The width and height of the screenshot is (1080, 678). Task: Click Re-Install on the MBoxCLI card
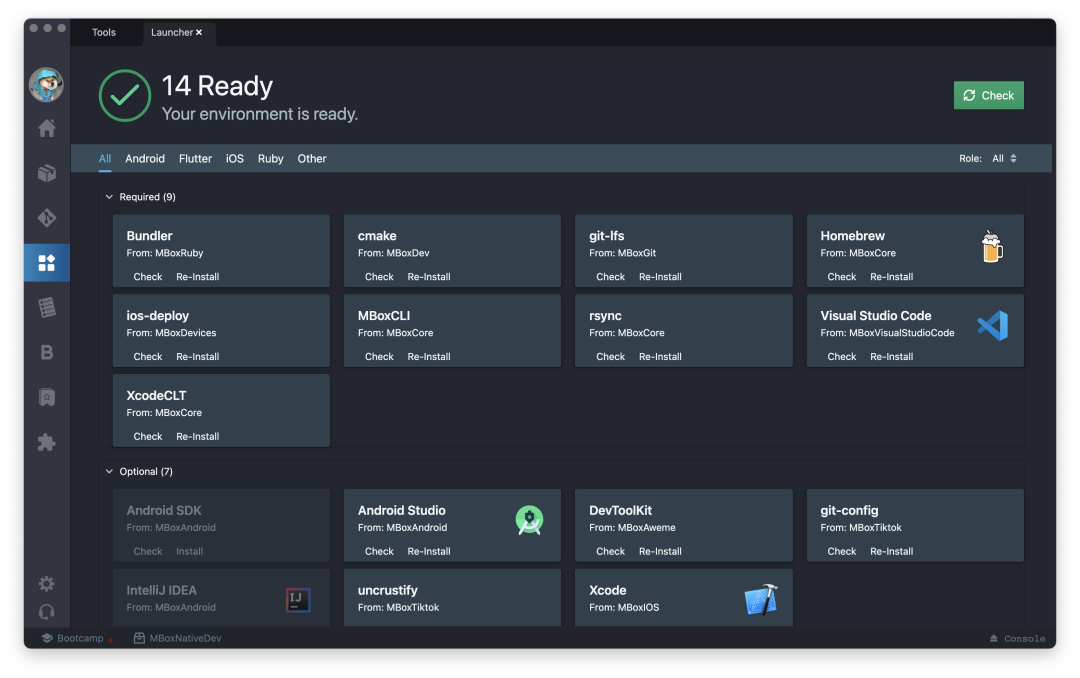click(x=429, y=356)
